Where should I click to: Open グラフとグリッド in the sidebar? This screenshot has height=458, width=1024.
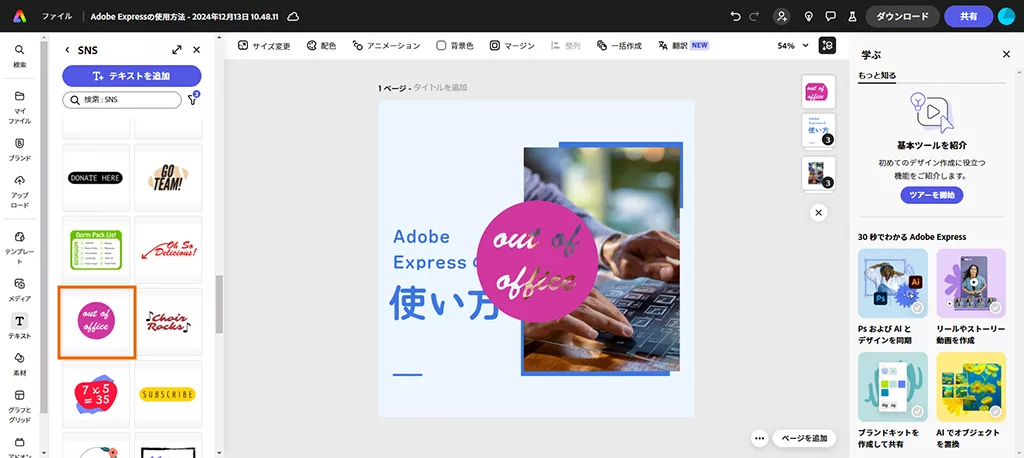(x=20, y=406)
